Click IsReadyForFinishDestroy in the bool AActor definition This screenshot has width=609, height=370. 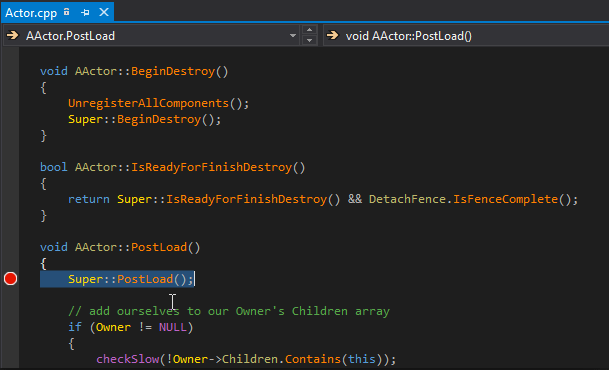point(211,167)
